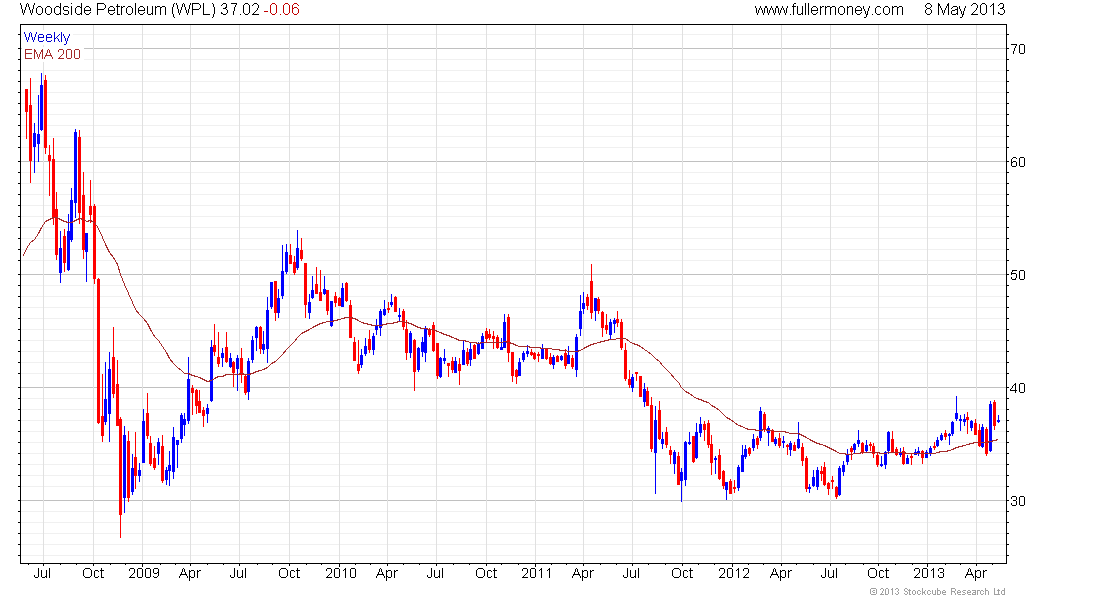Click the 40 price axis label
Image resolution: width=1100 pixels, height=600 pixels.
coord(1017,388)
